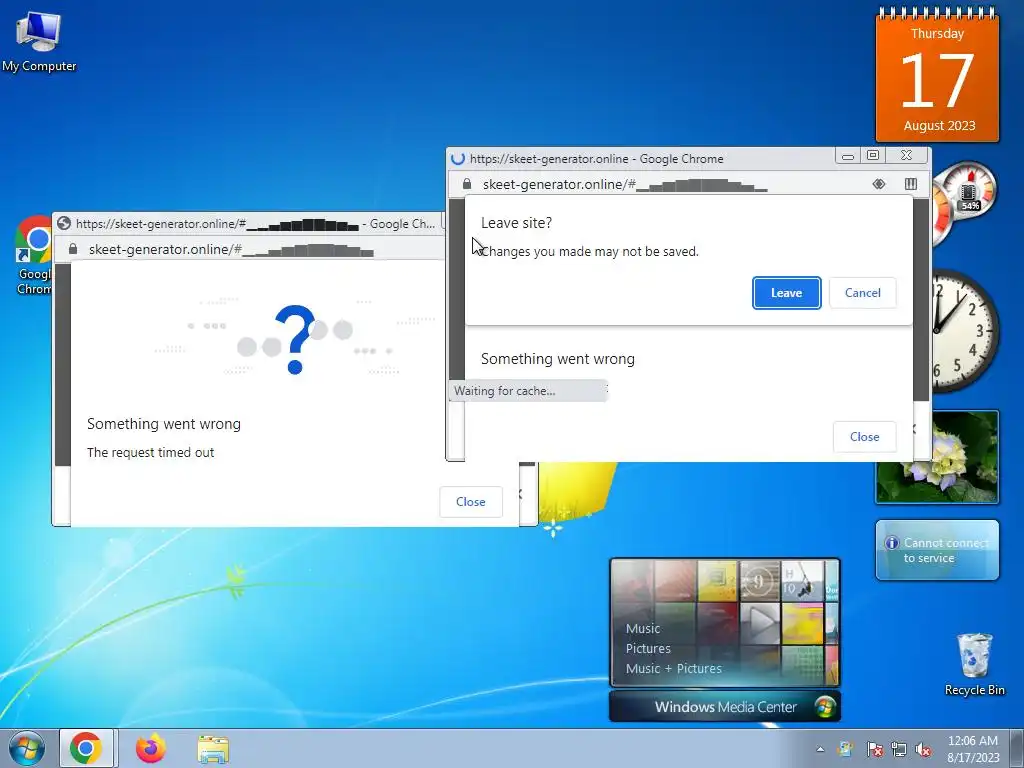Minimize the right Chrome window
The height and width of the screenshot is (768, 1024).
848,155
